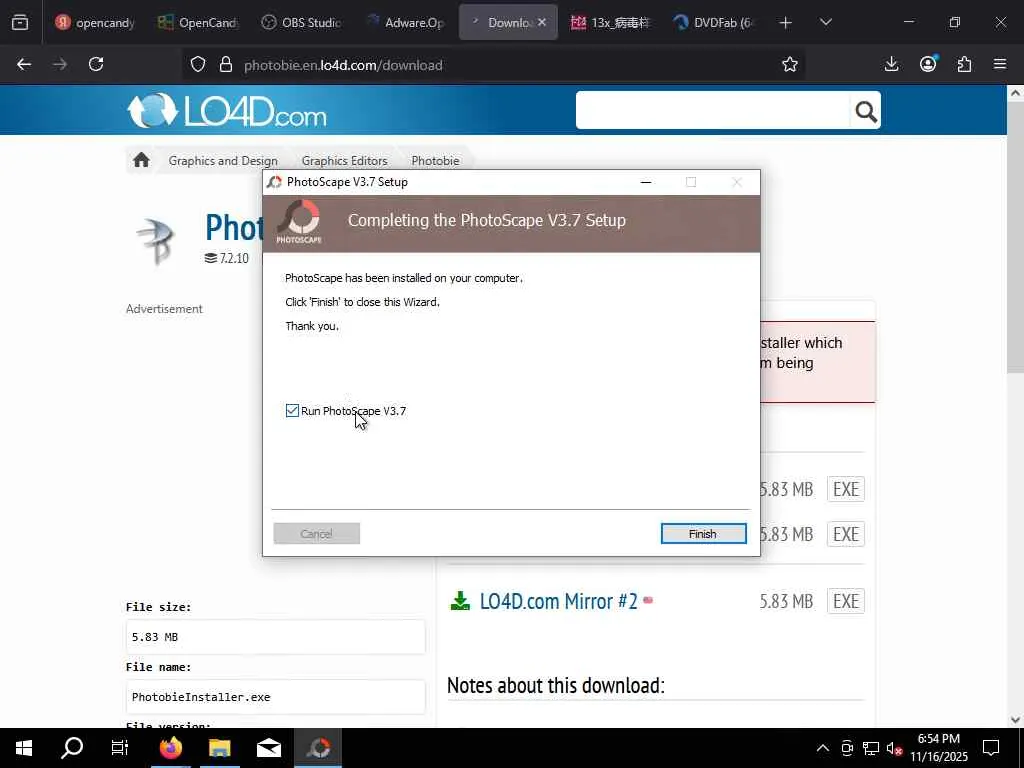
Task: Click the page scrollbar up arrow
Action: pyautogui.click(x=1015, y=93)
